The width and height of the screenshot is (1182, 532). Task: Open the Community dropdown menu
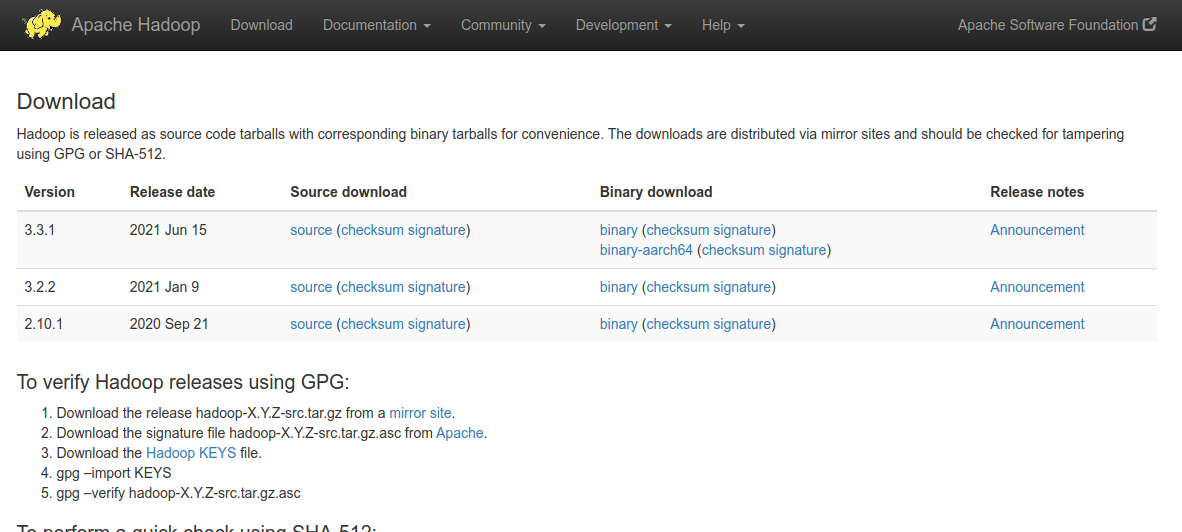coord(503,25)
